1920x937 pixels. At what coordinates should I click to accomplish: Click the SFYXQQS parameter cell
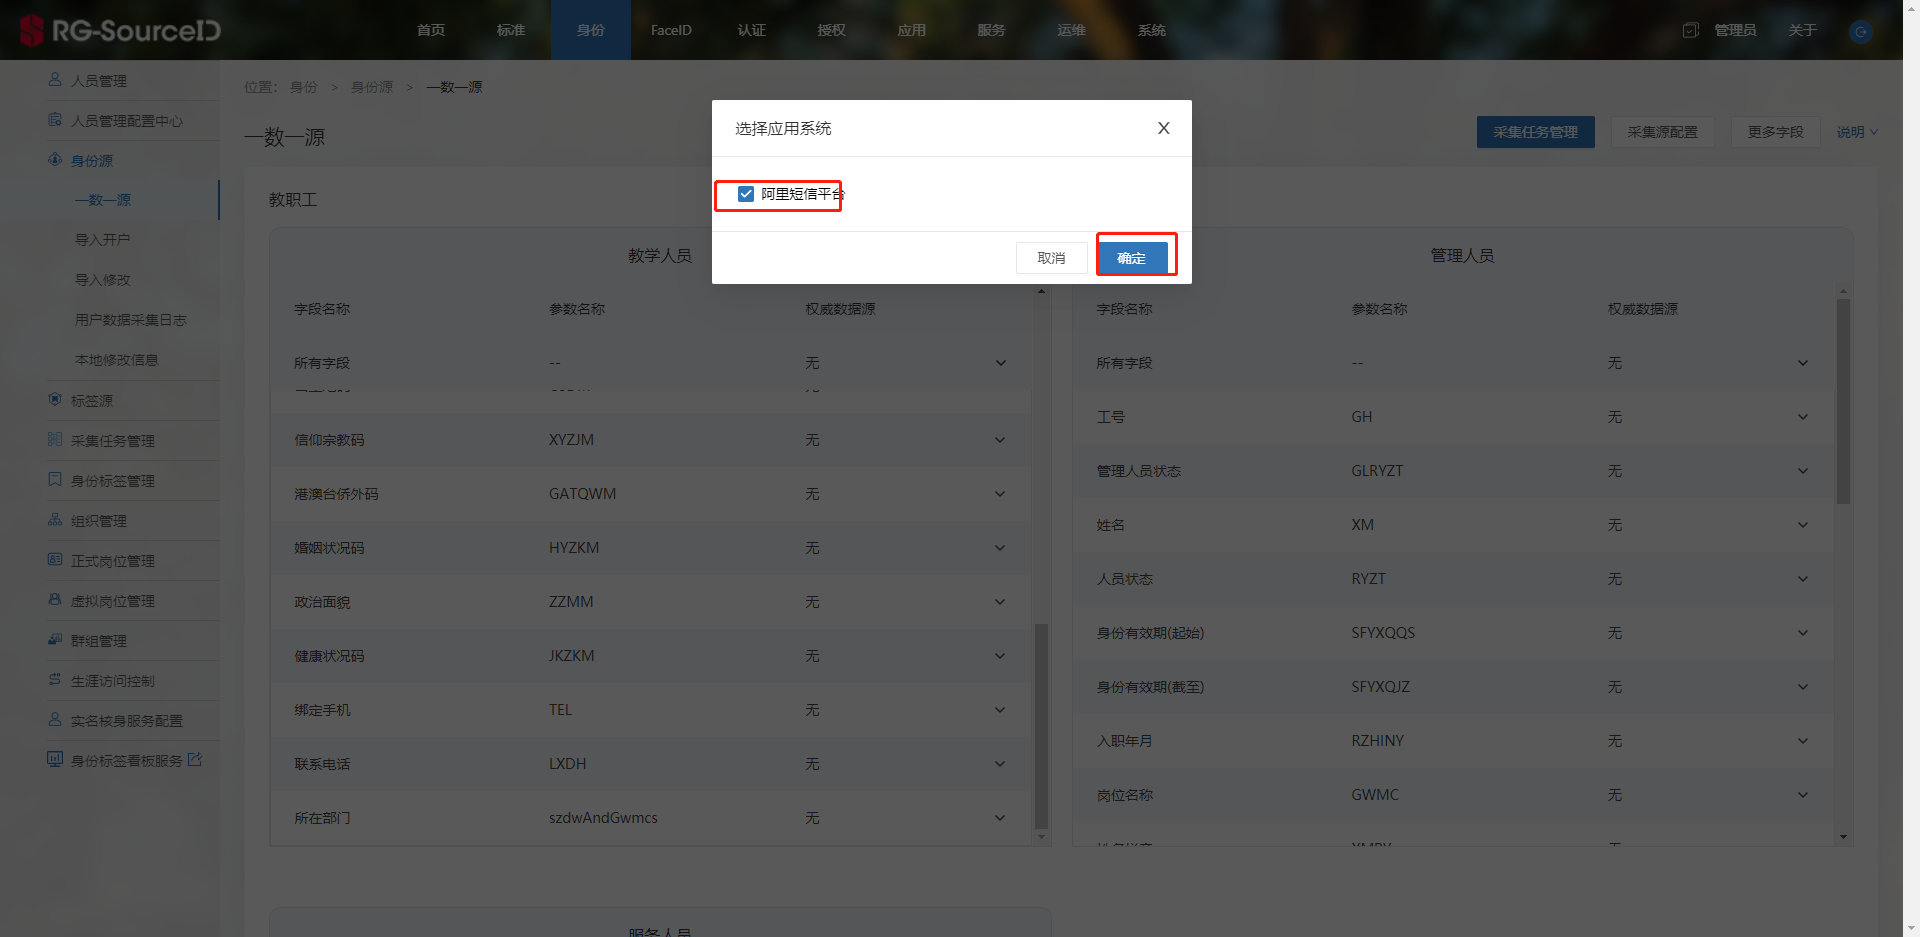pos(1383,633)
